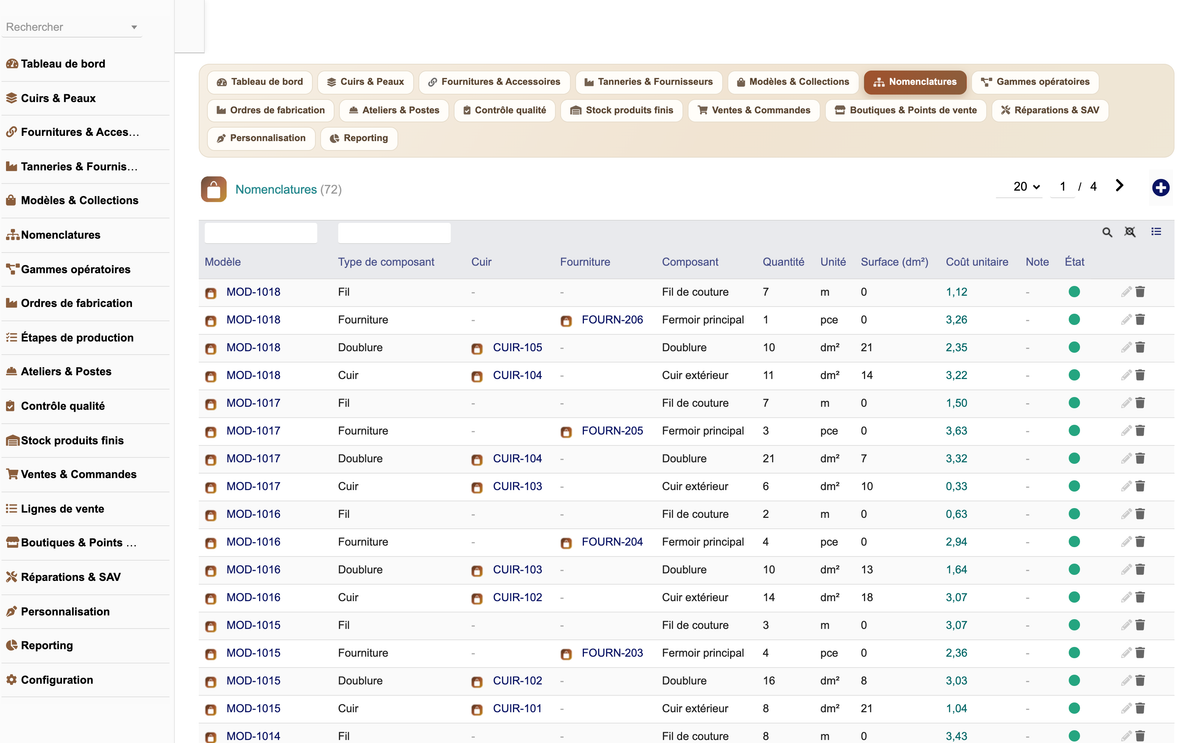
Task: Click the CUIR-105 bag icon
Action: tap(477, 349)
